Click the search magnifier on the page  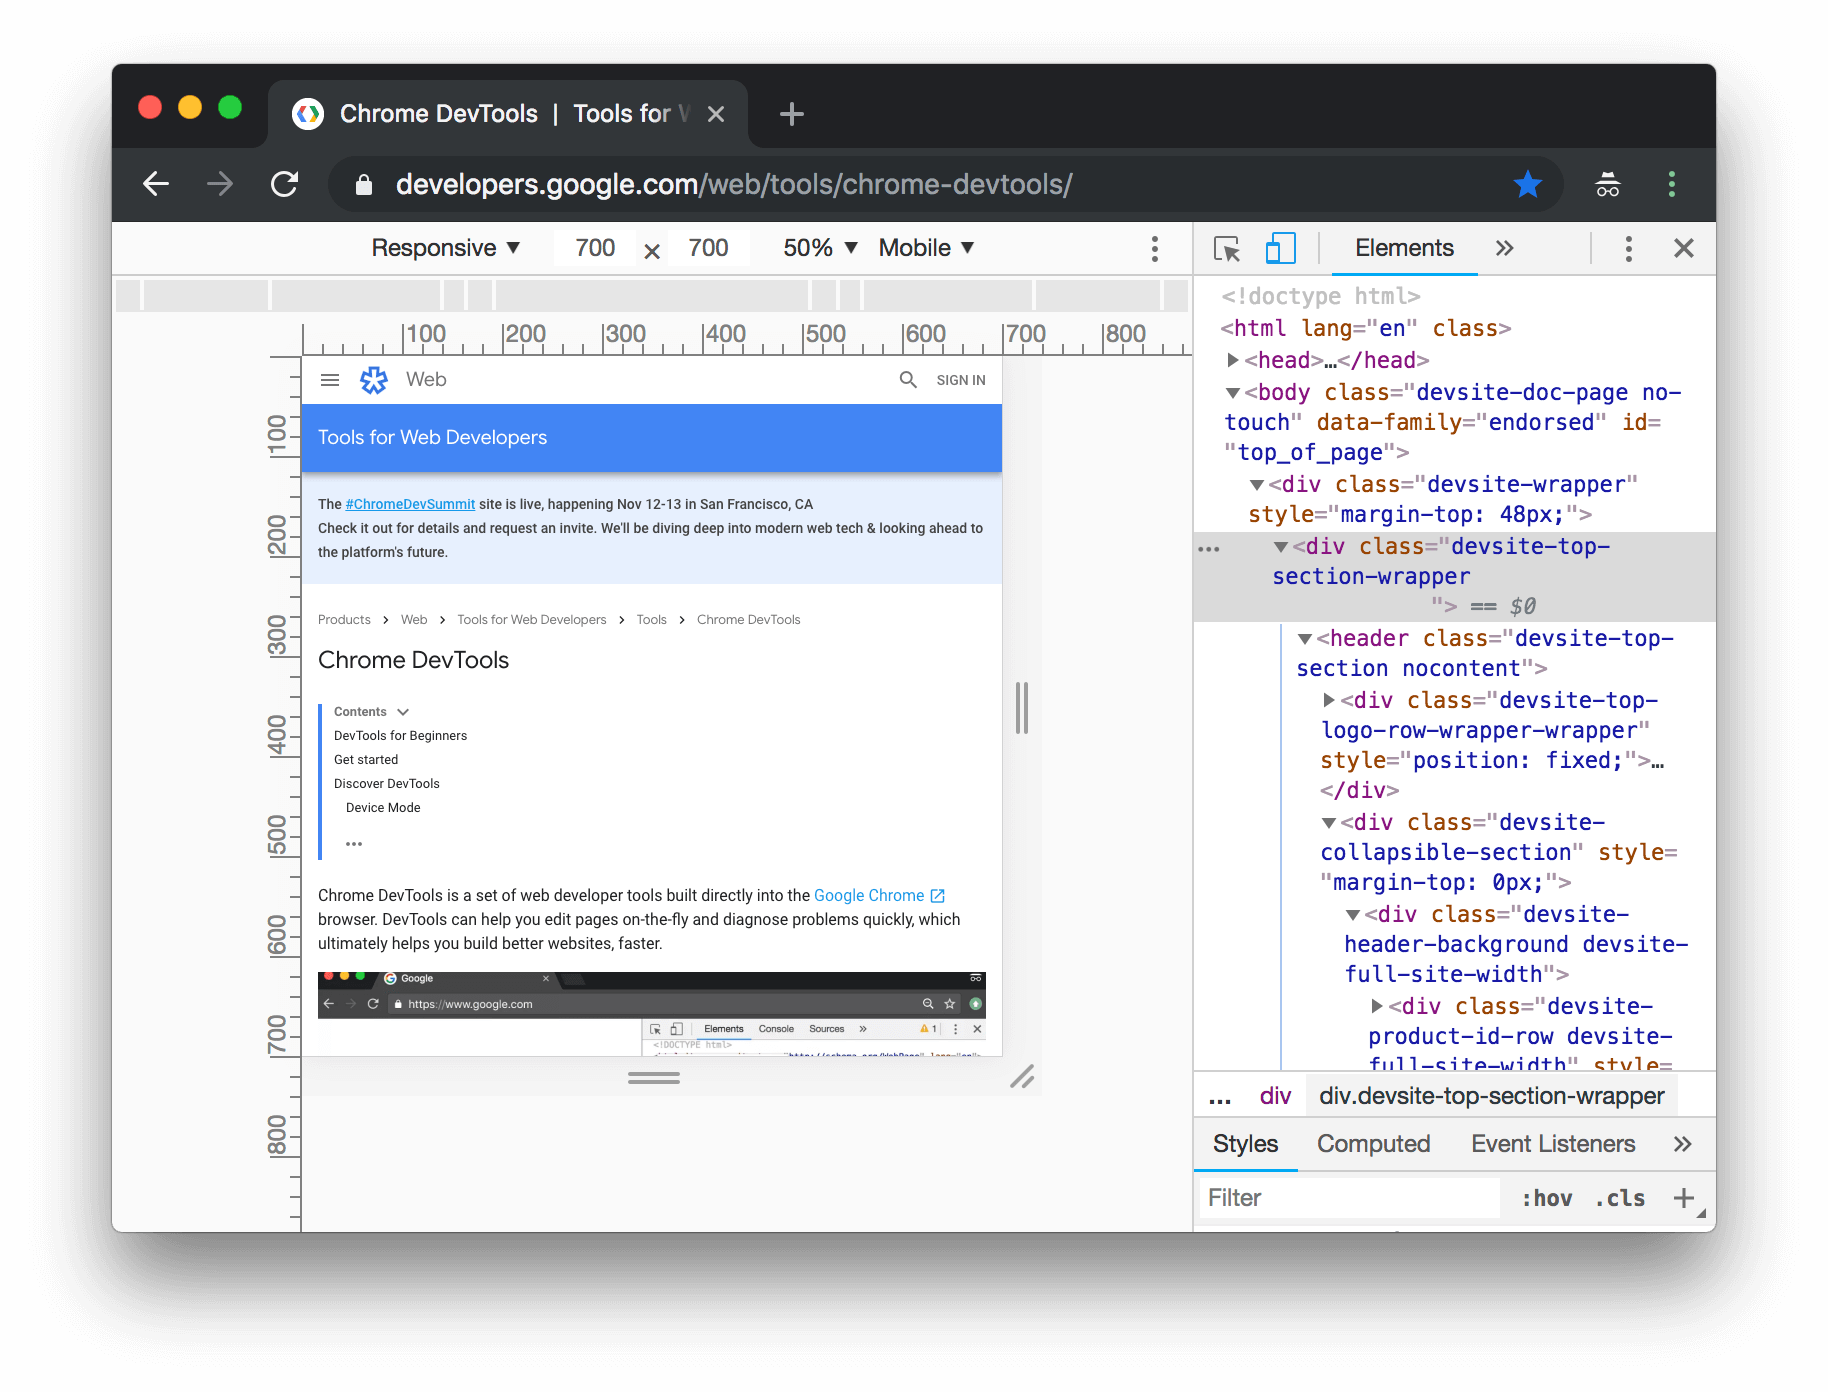tap(908, 380)
